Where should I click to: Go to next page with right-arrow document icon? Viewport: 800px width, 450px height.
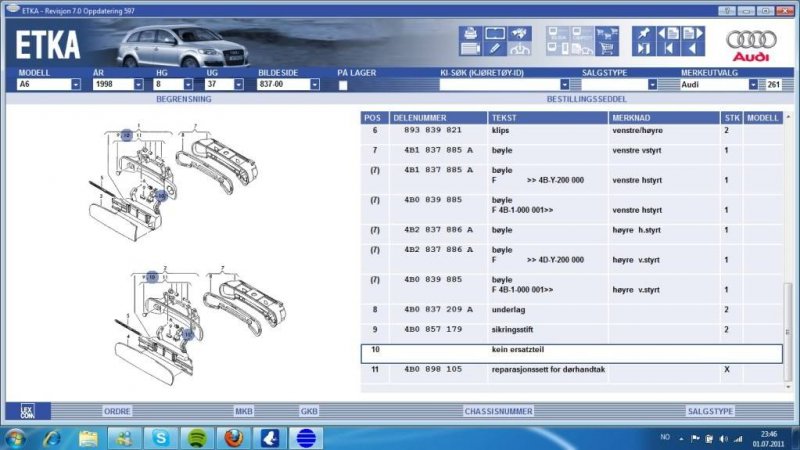tap(693, 34)
